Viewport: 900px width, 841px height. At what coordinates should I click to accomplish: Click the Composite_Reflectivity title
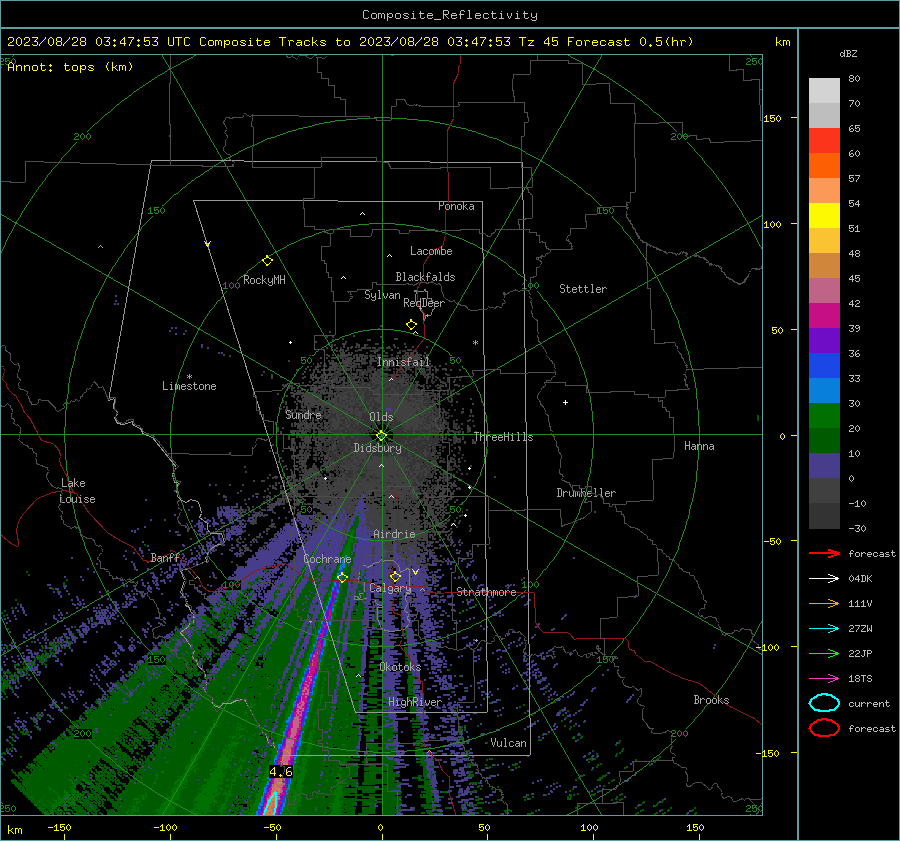(x=450, y=15)
